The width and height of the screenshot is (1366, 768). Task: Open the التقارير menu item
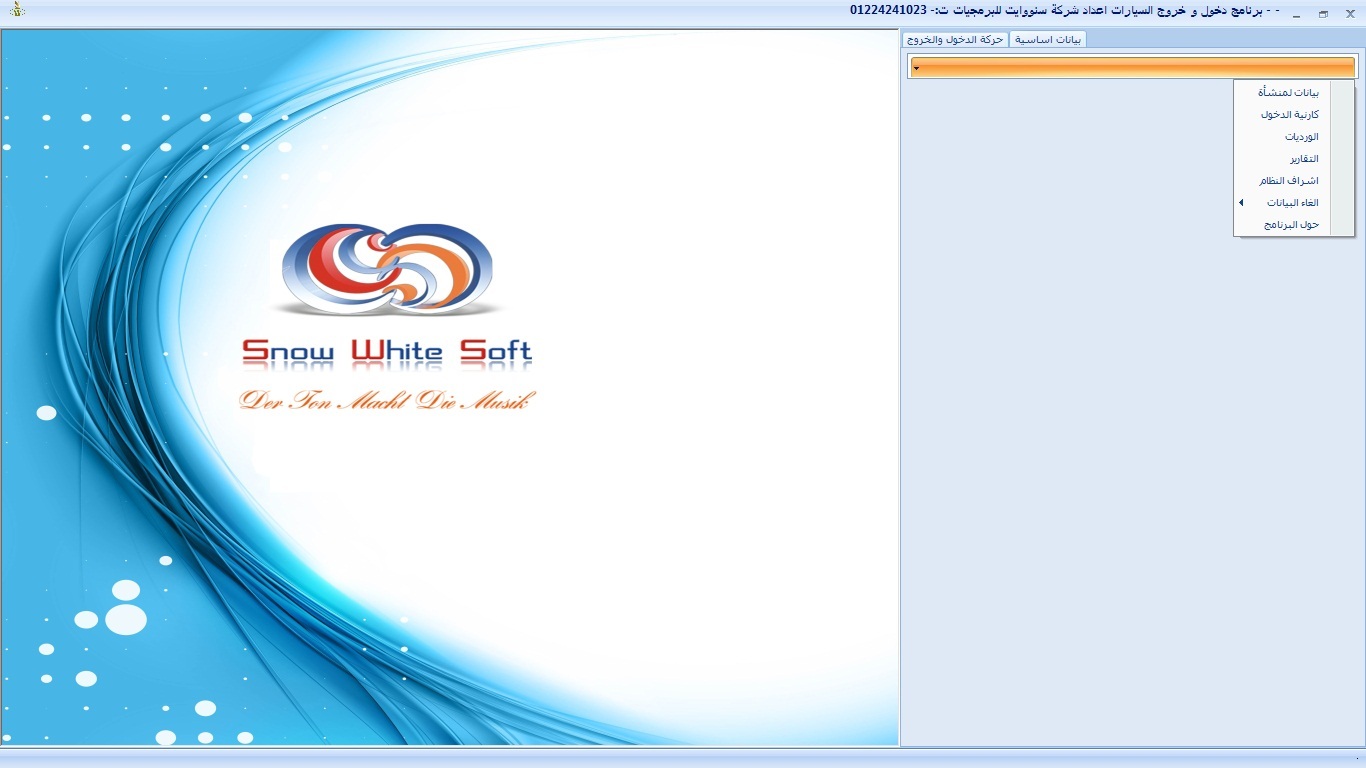(x=1303, y=159)
